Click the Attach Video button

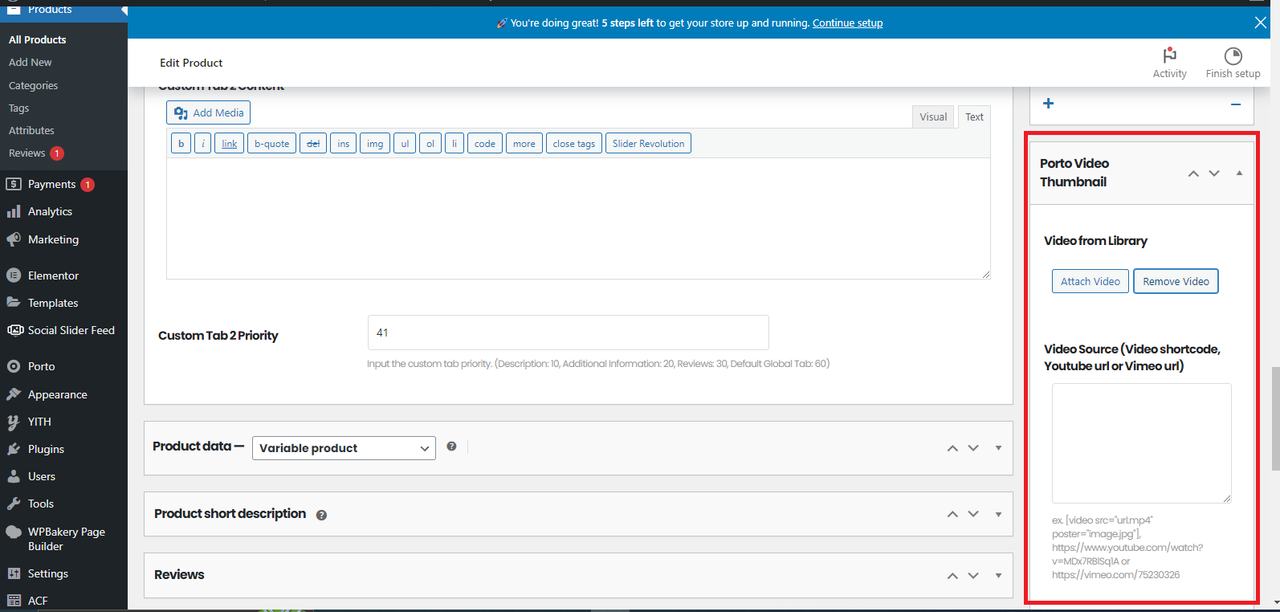tap(1090, 281)
